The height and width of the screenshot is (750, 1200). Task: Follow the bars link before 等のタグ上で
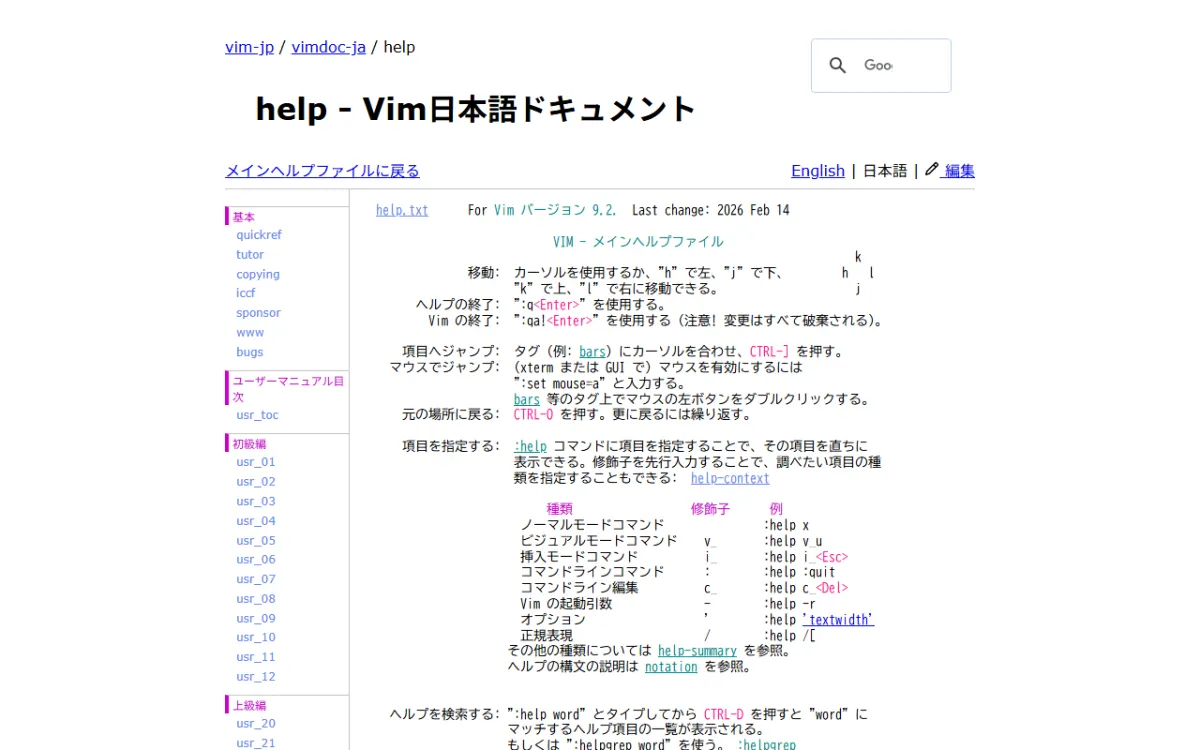(x=527, y=399)
